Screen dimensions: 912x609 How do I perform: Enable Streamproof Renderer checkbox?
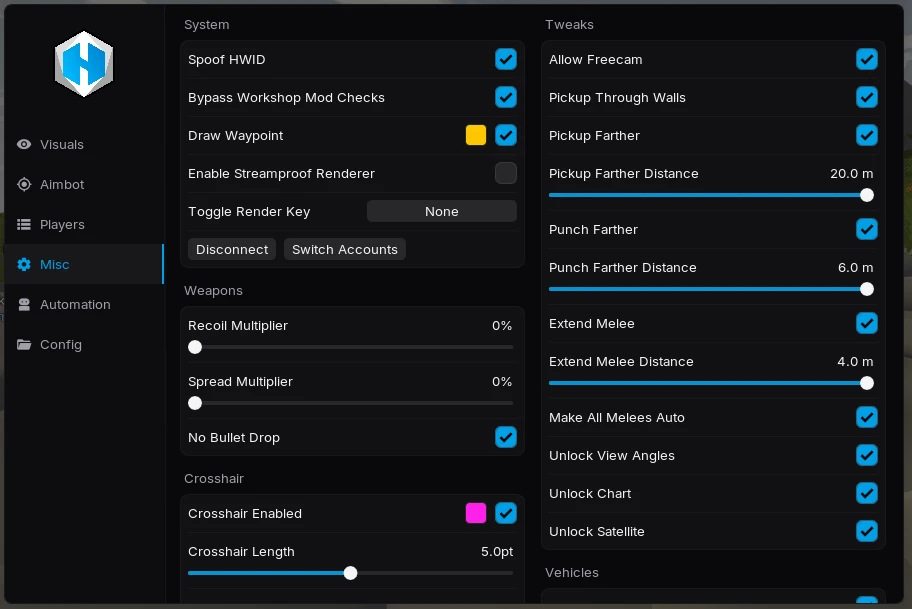coord(506,173)
